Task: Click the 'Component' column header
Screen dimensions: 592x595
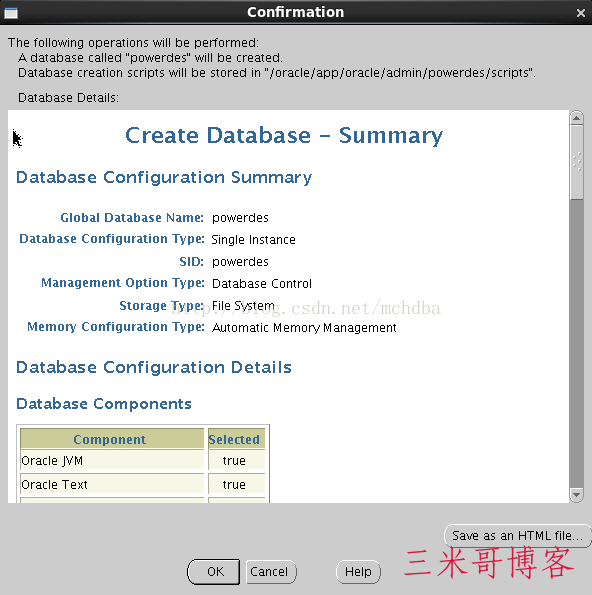Action: [x=112, y=439]
